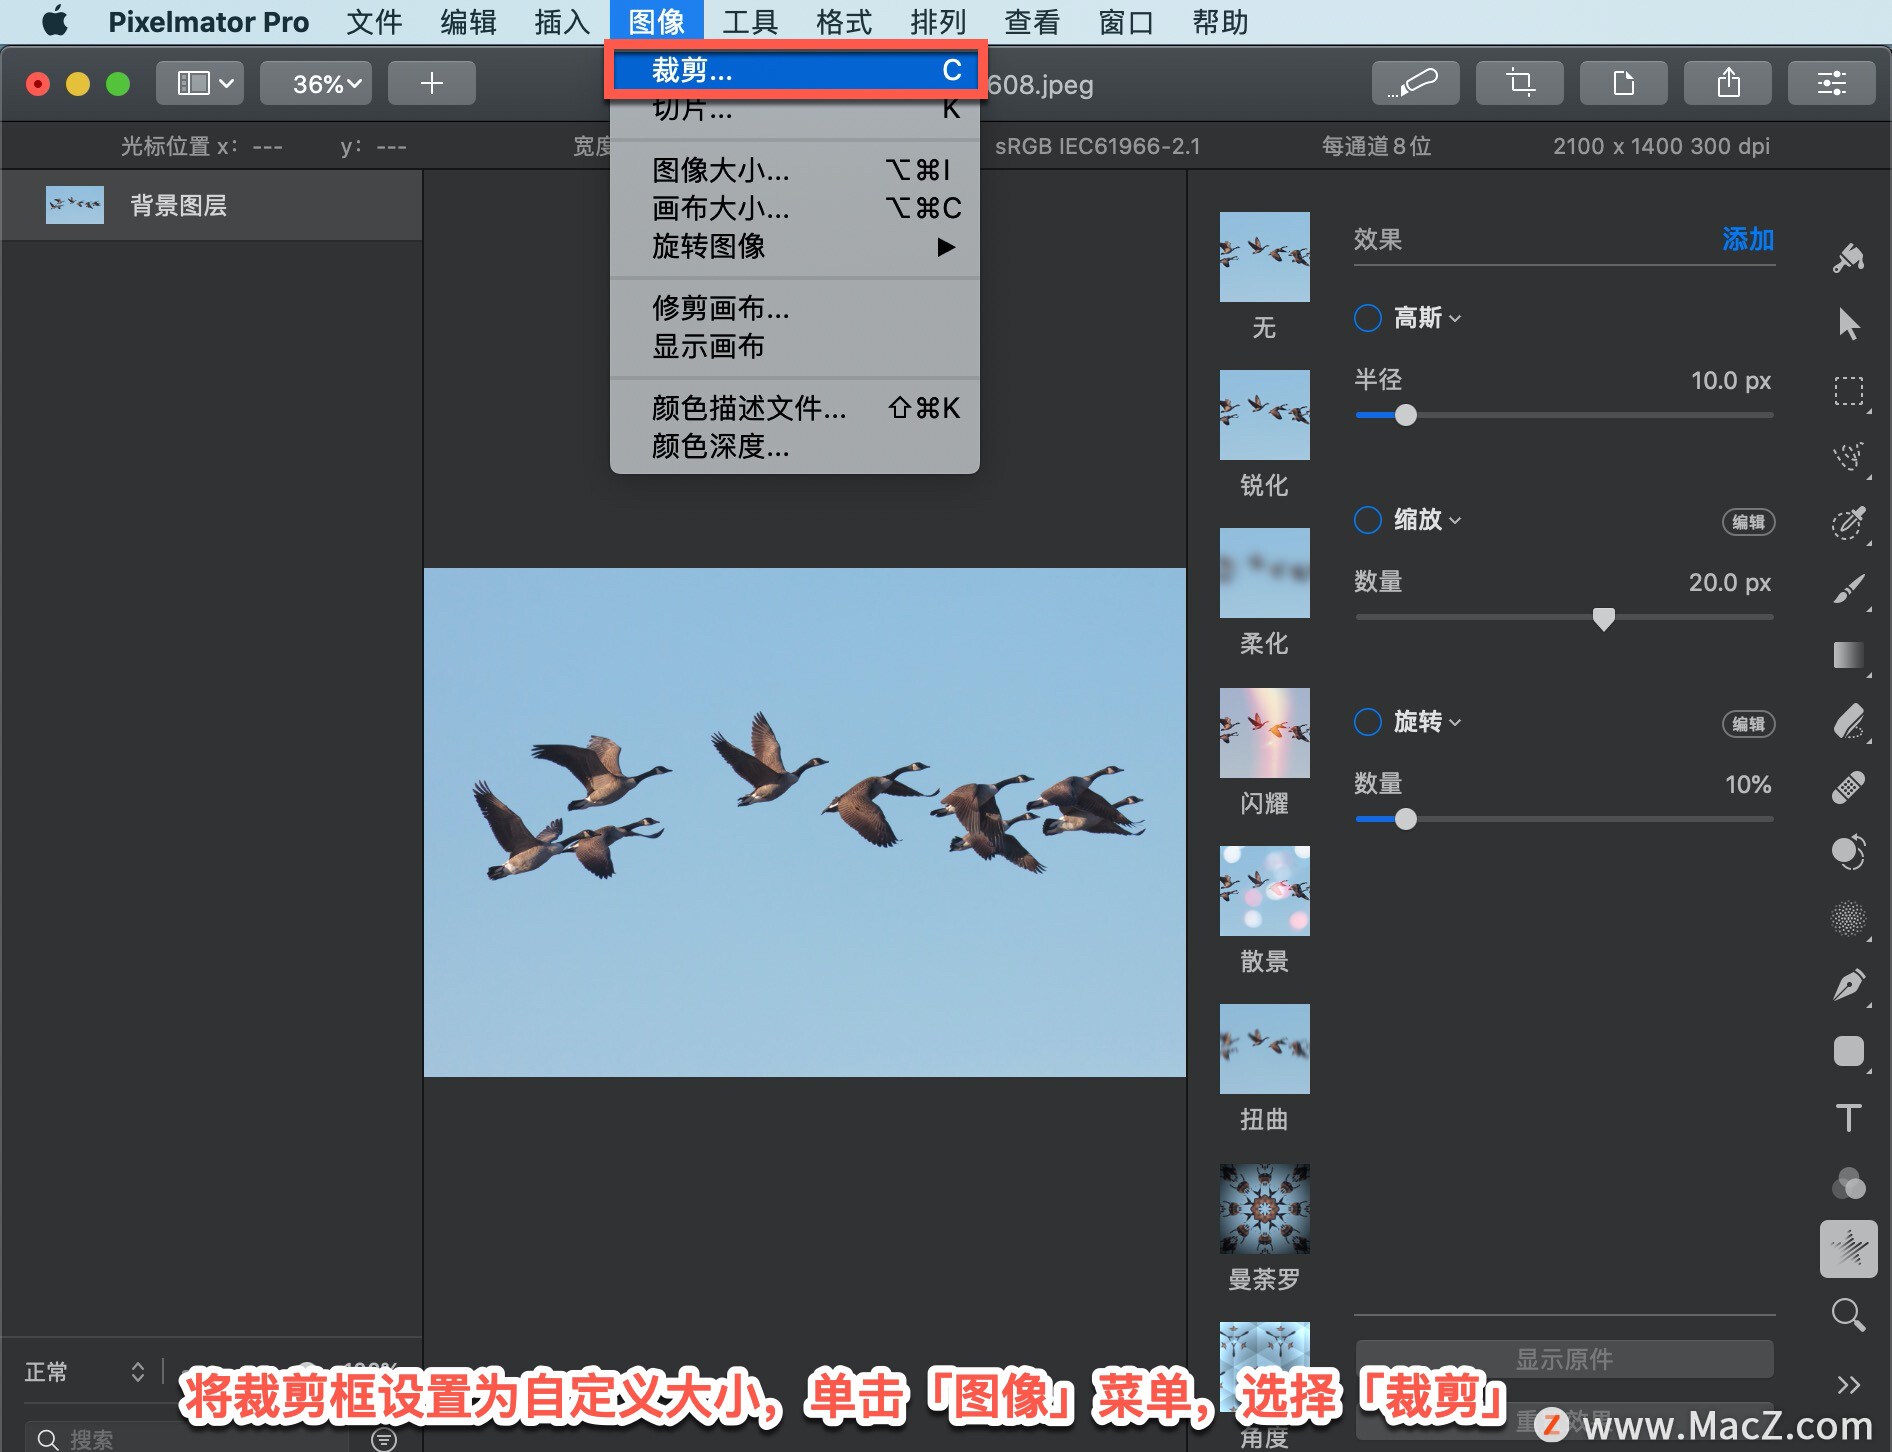This screenshot has height=1452, width=1892.
Task: Select the 无 effect preset thumbnail
Action: (x=1264, y=257)
